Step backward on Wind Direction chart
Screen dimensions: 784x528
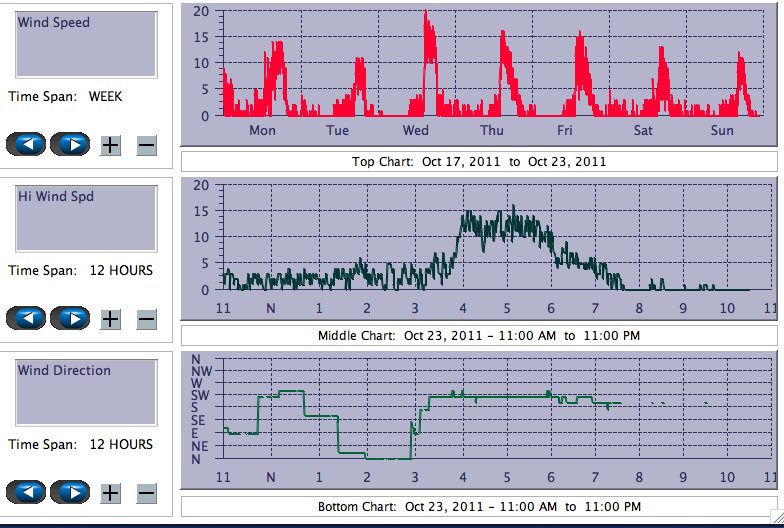[26, 492]
